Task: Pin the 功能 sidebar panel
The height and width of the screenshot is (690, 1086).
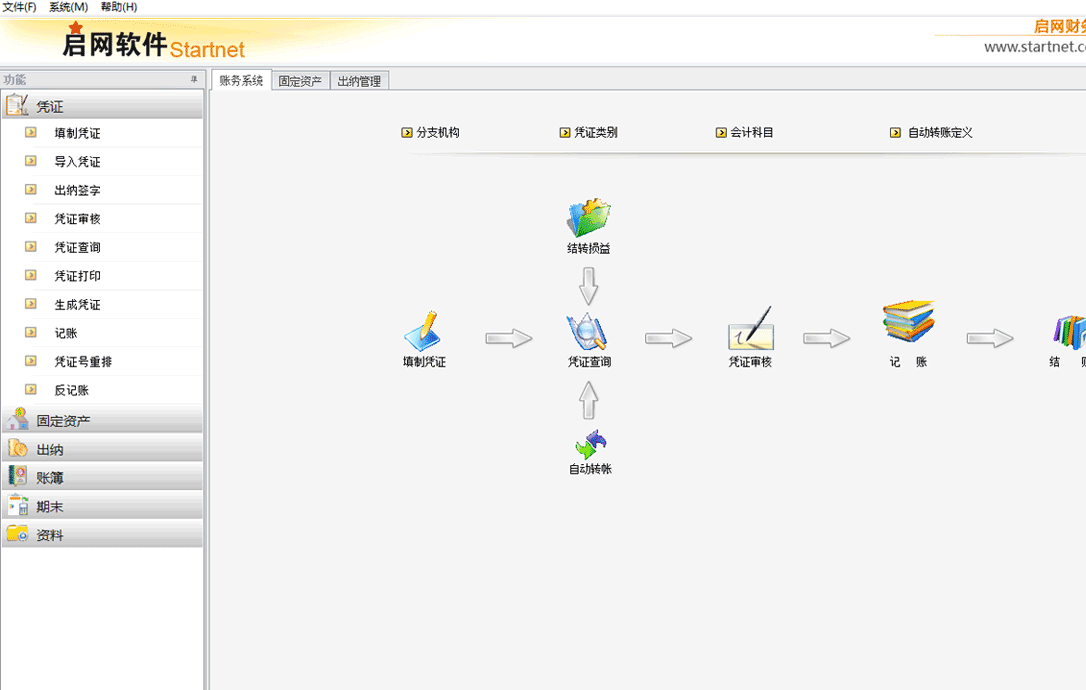Action: pyautogui.click(x=194, y=79)
